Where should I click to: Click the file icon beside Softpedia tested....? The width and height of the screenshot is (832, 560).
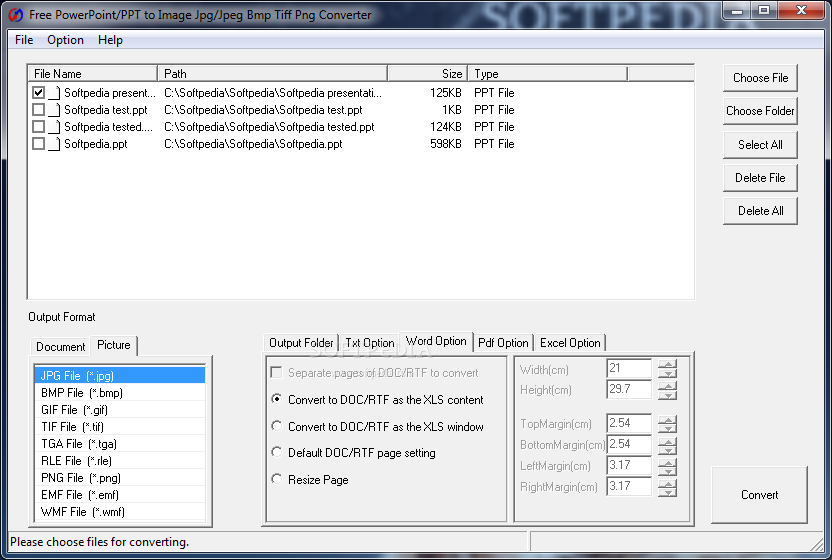click(54, 127)
